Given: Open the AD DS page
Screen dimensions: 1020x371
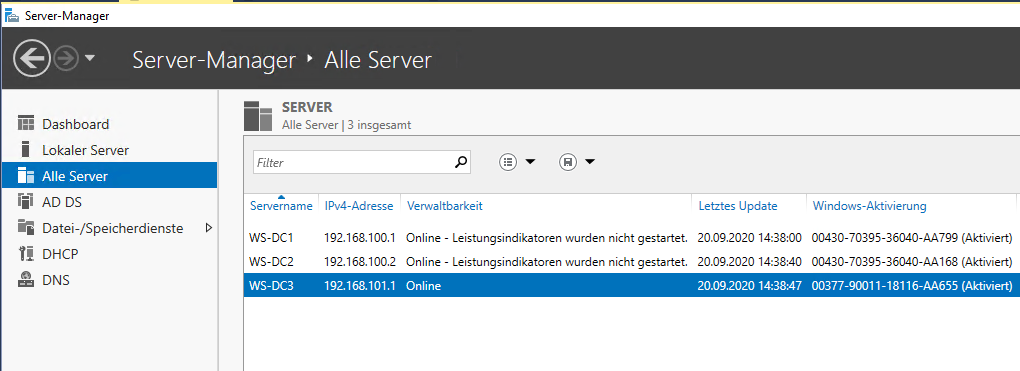Looking at the screenshot, I should (109, 202).
